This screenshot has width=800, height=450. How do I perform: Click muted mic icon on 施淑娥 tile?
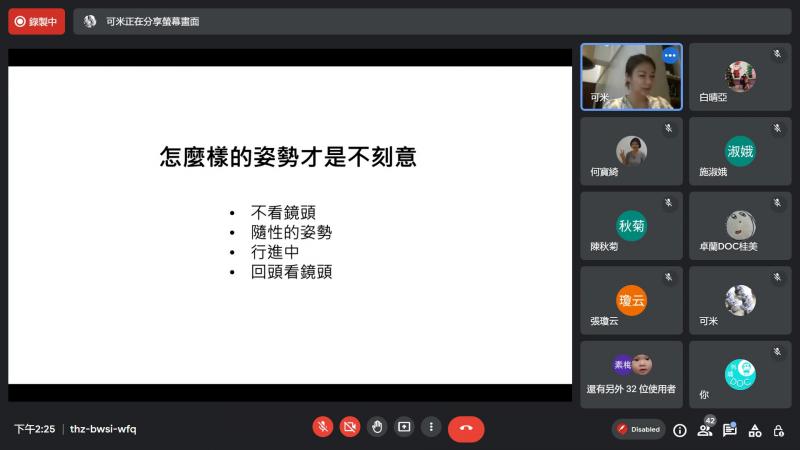tap(777, 128)
